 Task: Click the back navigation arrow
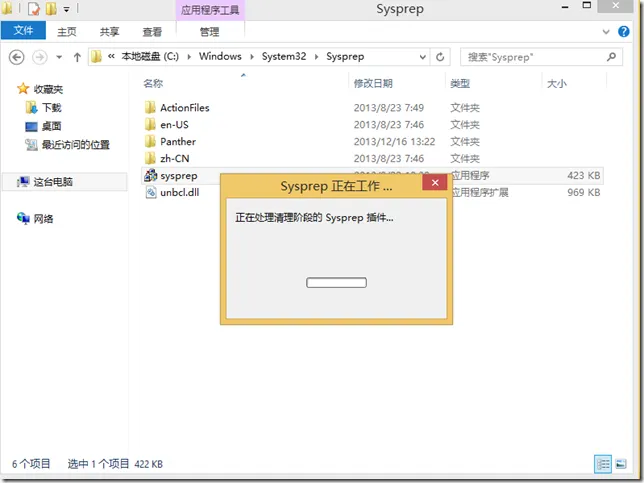coord(16,57)
